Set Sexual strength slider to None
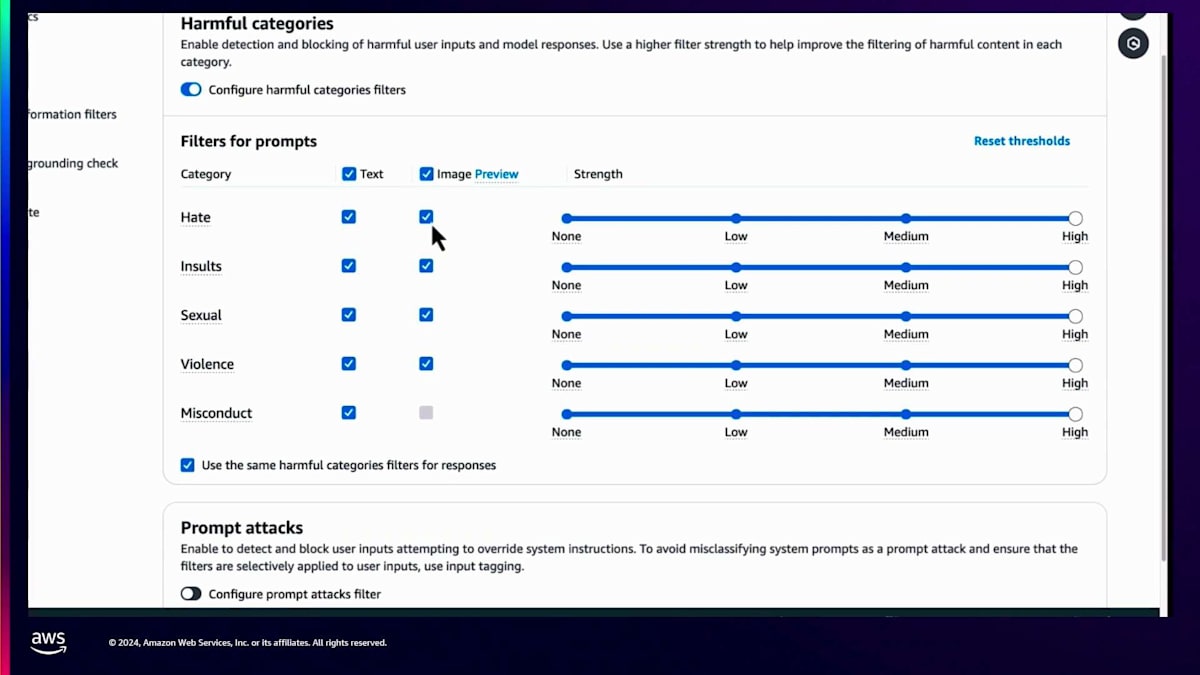Viewport: 1200px width, 675px height. 567,316
